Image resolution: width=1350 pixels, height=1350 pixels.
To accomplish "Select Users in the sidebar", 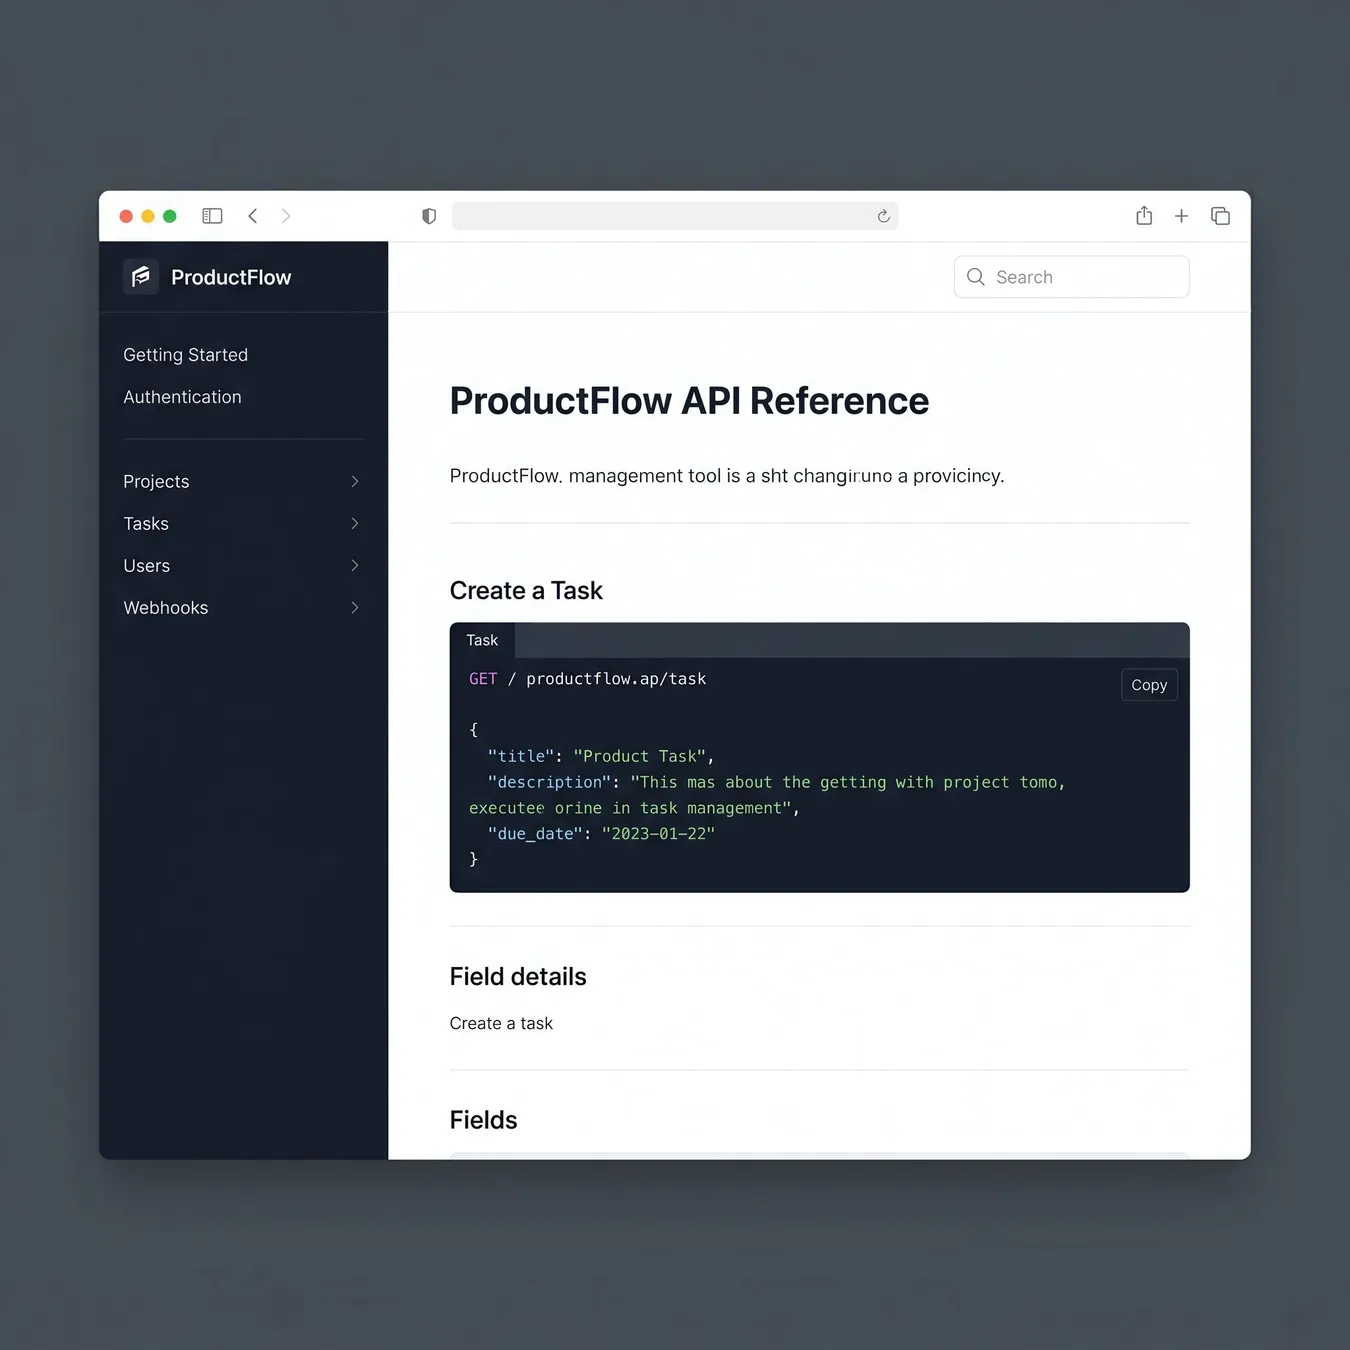I will (x=147, y=565).
